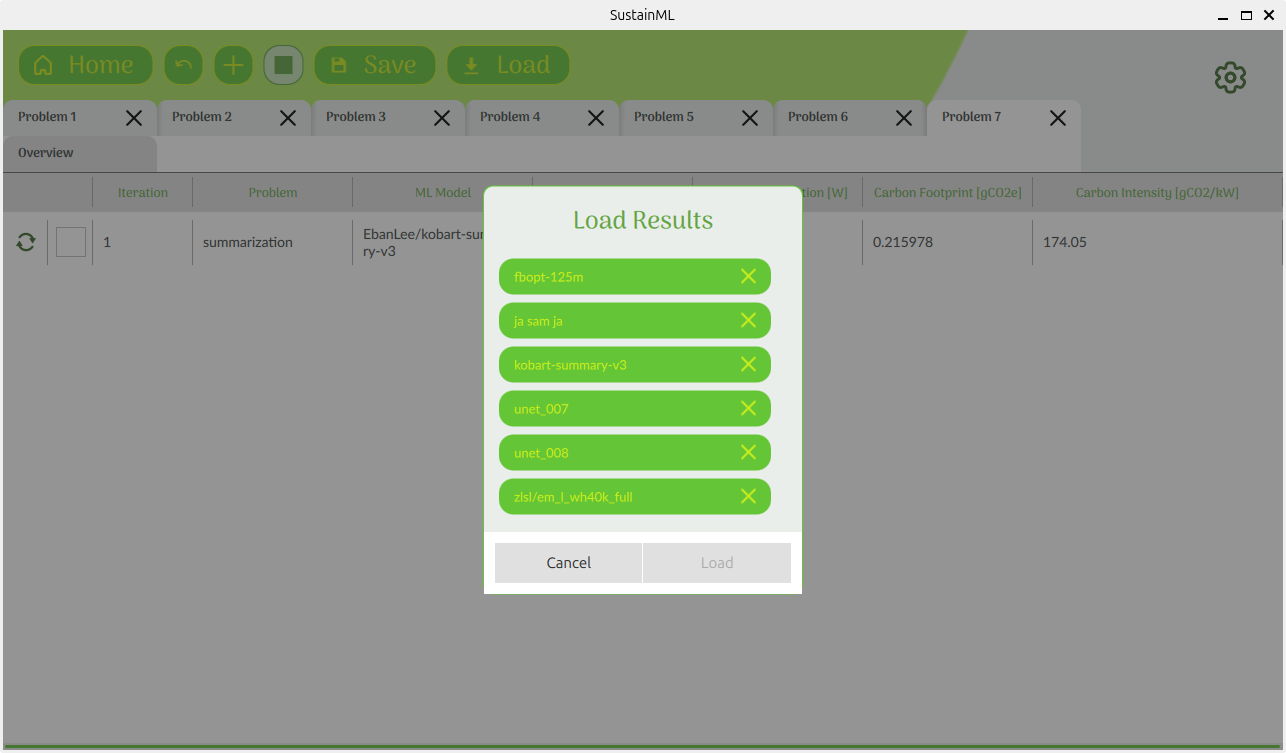
Task: Open settings via the gear icon
Action: point(1230,77)
